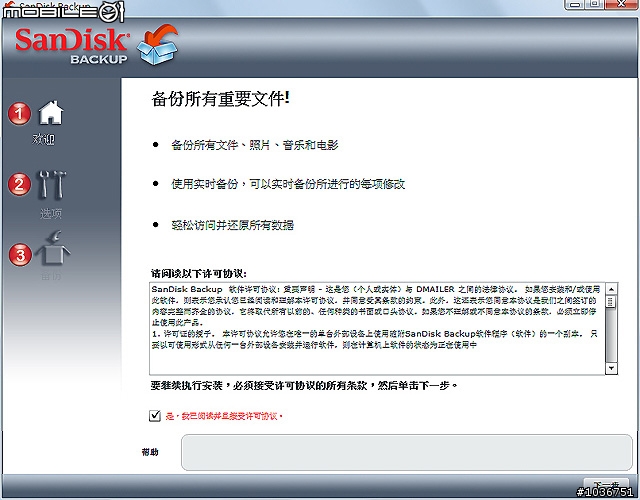Open the Options step tools icon
The image size is (640, 500).
(x=52, y=184)
